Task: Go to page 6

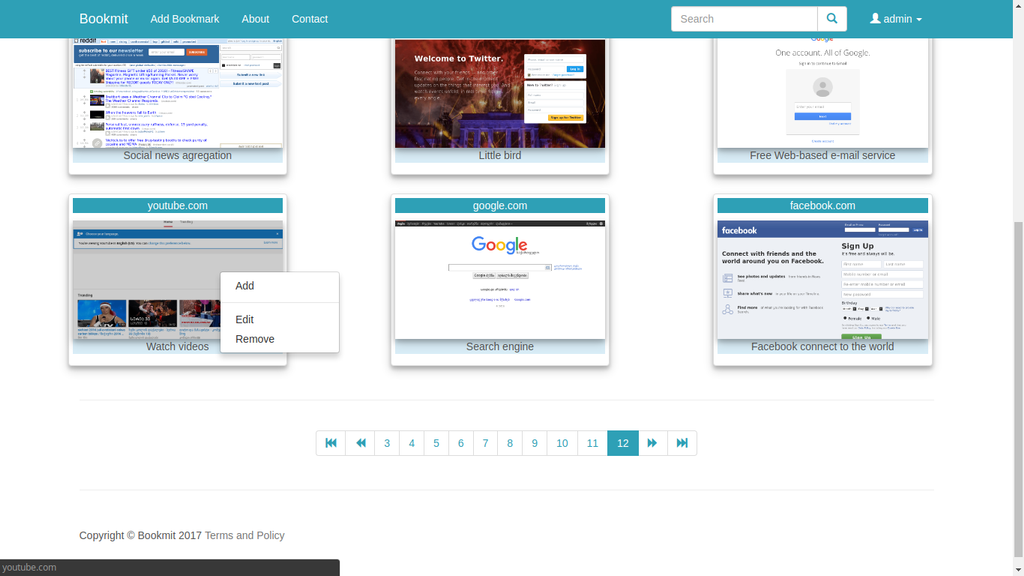Action: [461, 443]
